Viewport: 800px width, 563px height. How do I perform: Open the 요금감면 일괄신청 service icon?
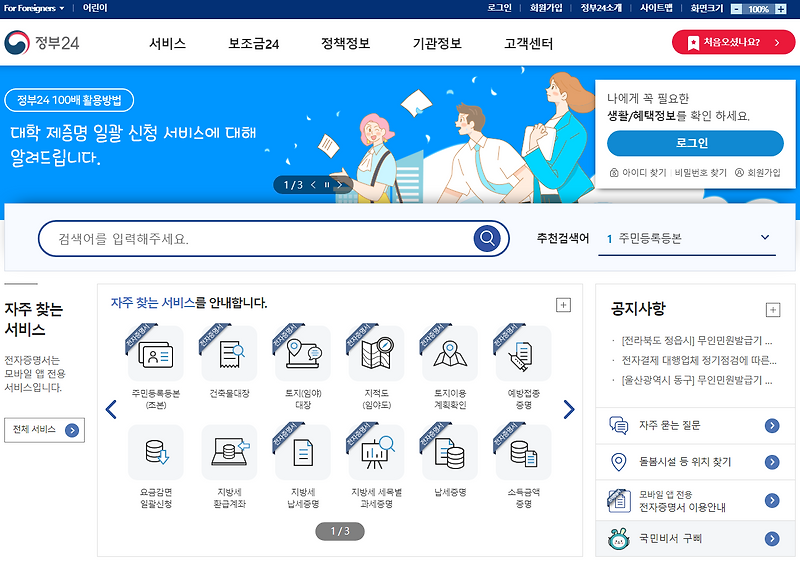click(x=156, y=452)
